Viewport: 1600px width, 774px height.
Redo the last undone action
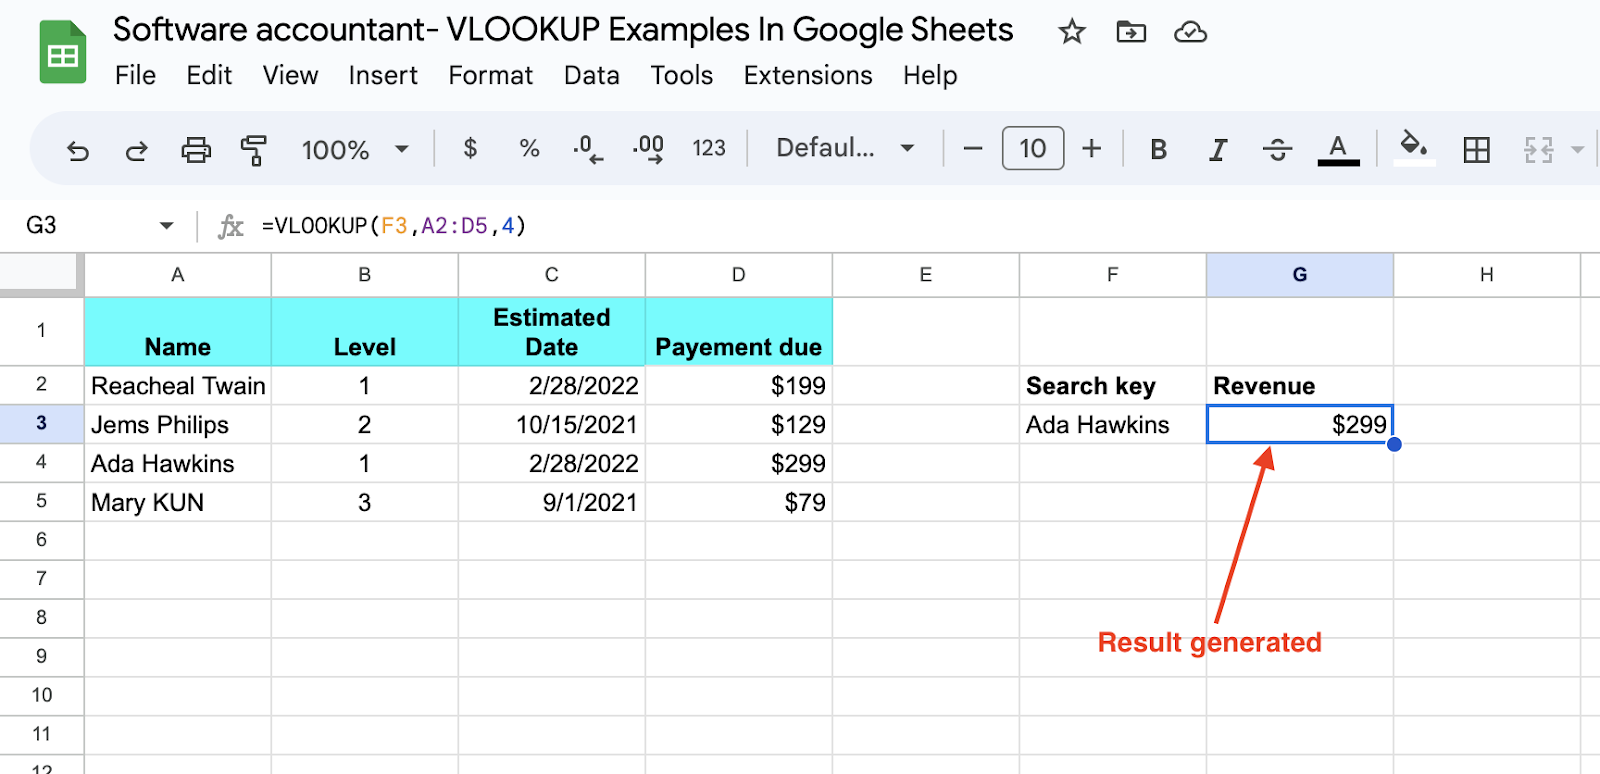tap(136, 150)
